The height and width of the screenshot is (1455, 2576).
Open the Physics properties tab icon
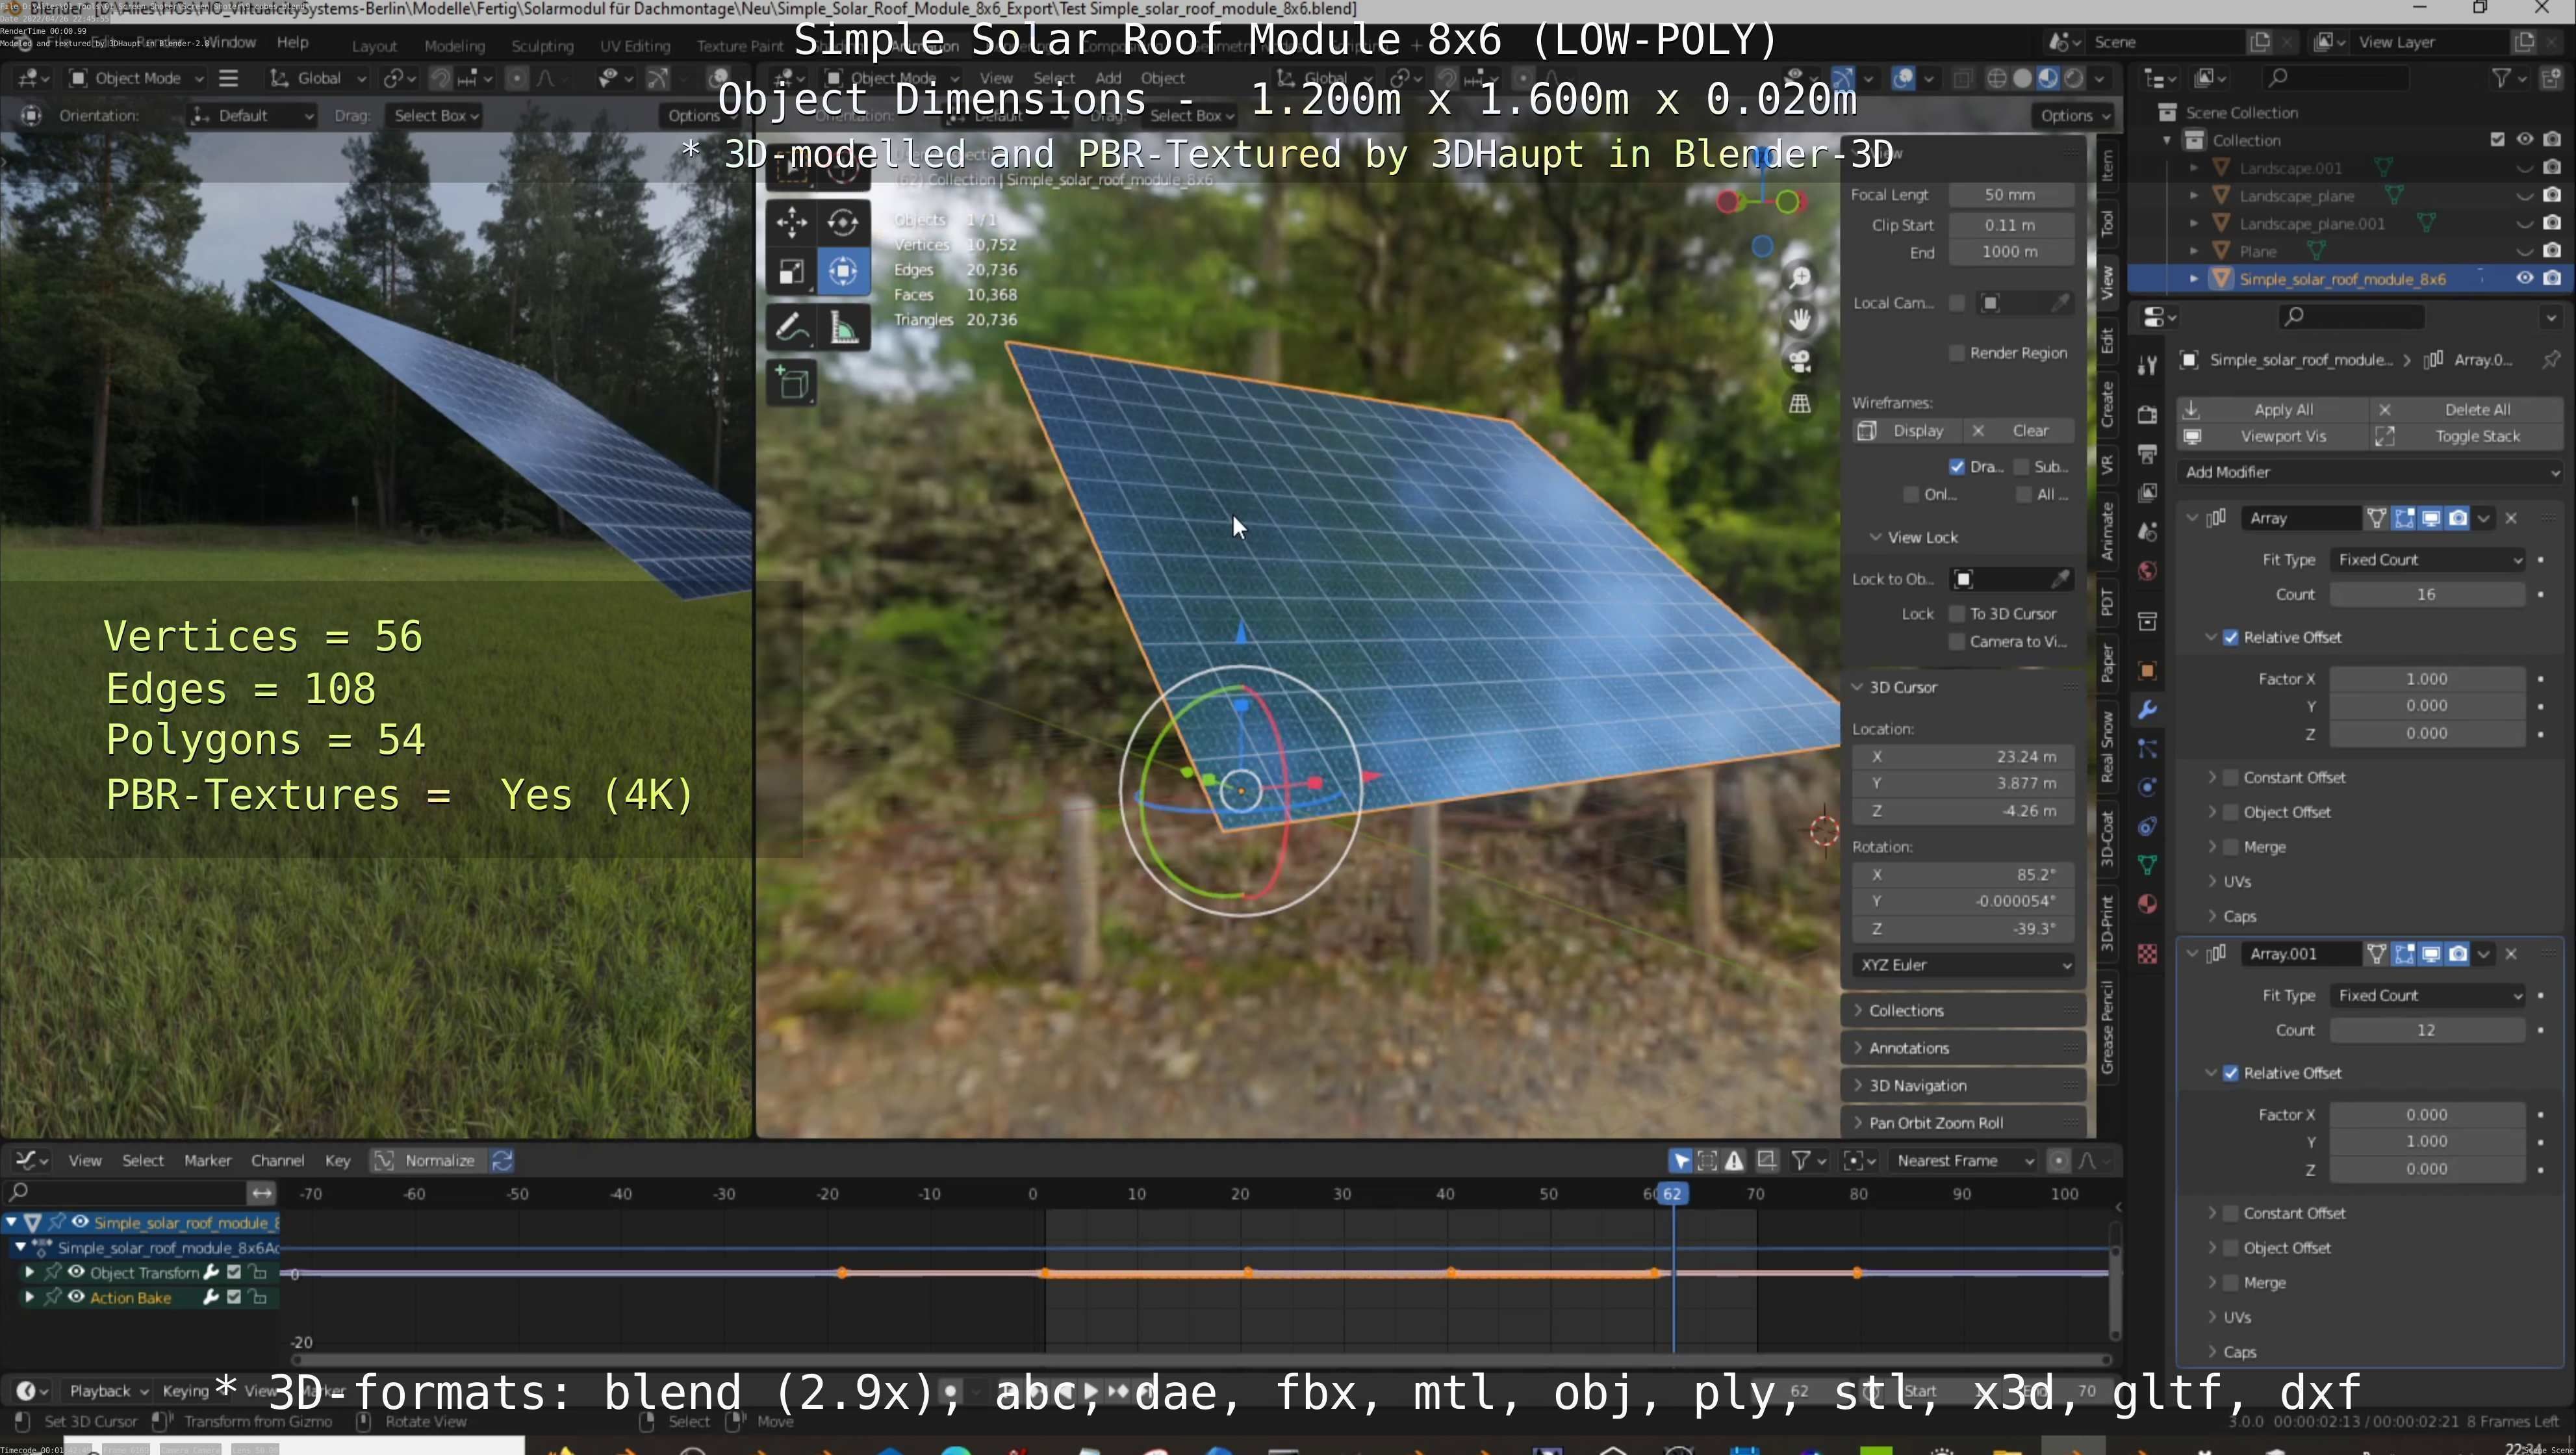(2147, 788)
